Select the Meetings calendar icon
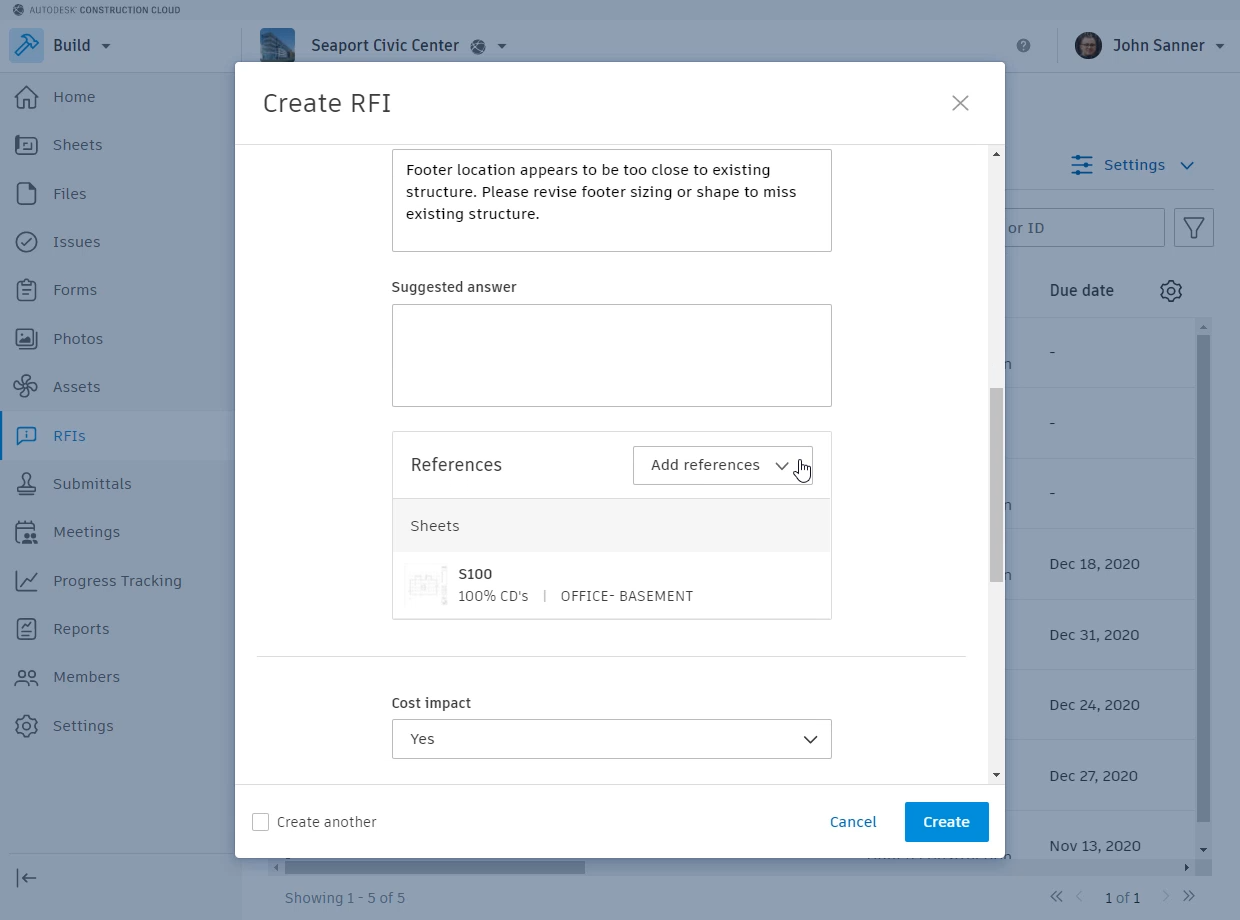1240x920 pixels. (27, 531)
